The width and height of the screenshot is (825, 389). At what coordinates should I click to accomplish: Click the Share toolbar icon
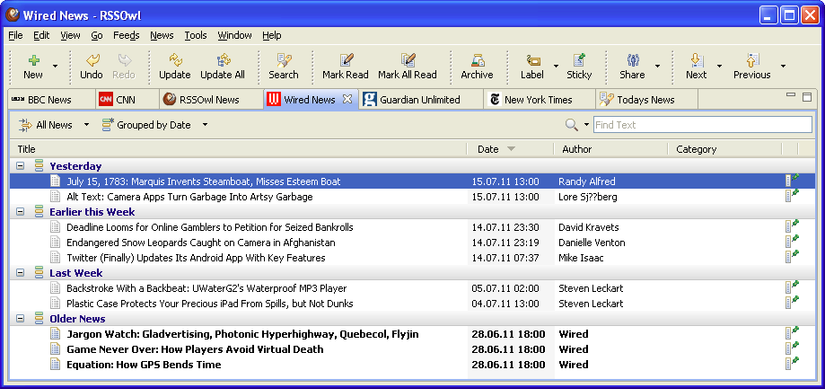click(x=632, y=60)
